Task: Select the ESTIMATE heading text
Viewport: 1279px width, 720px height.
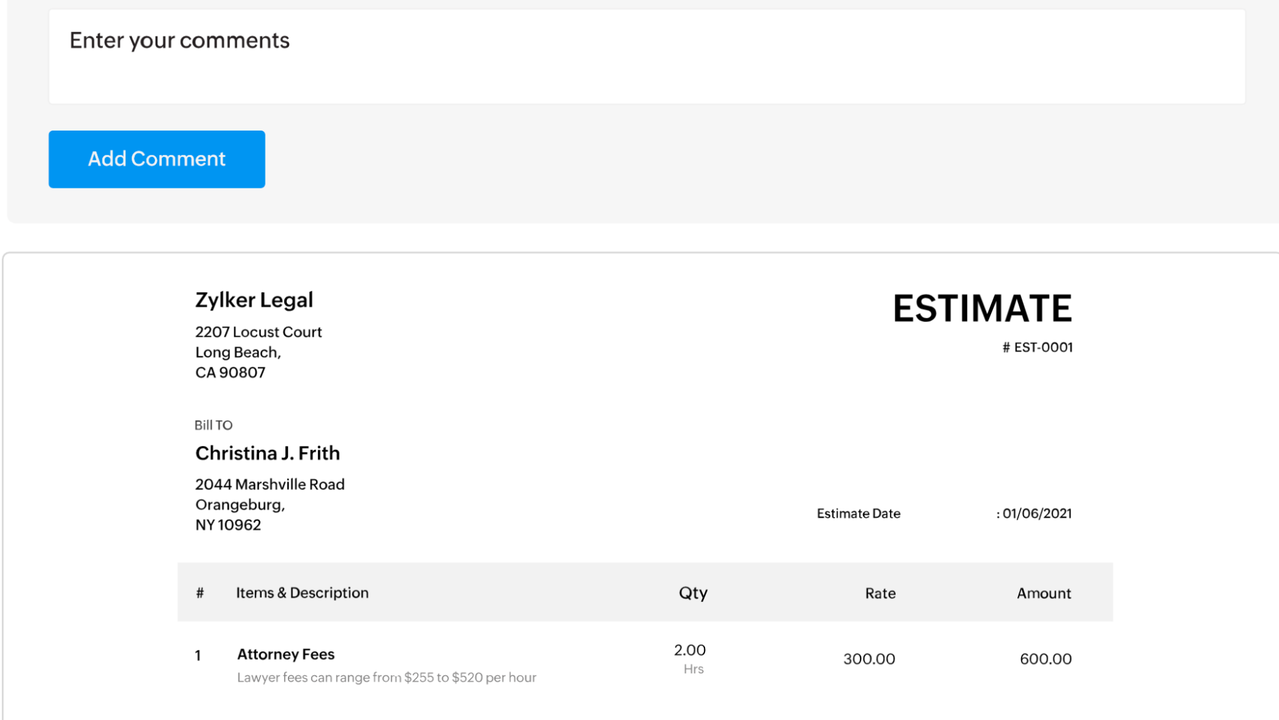Action: click(981, 309)
